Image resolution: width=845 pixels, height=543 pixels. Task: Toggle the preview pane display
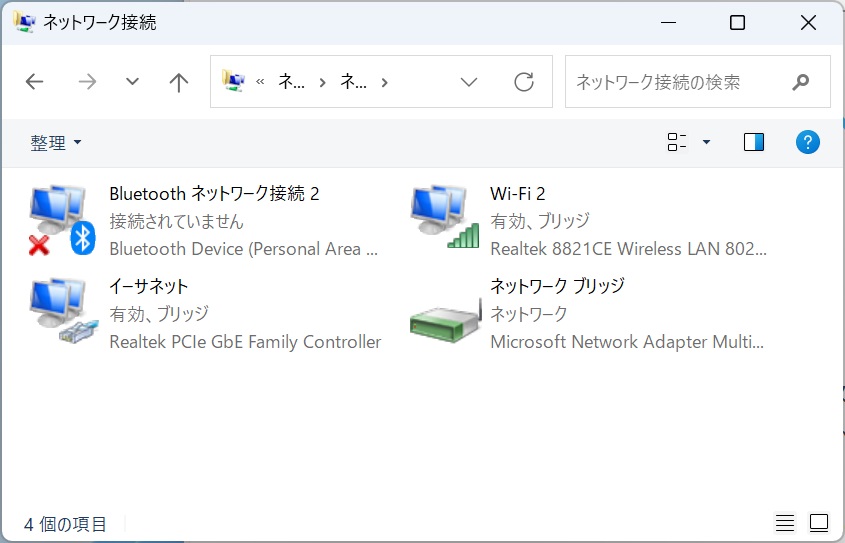(754, 142)
